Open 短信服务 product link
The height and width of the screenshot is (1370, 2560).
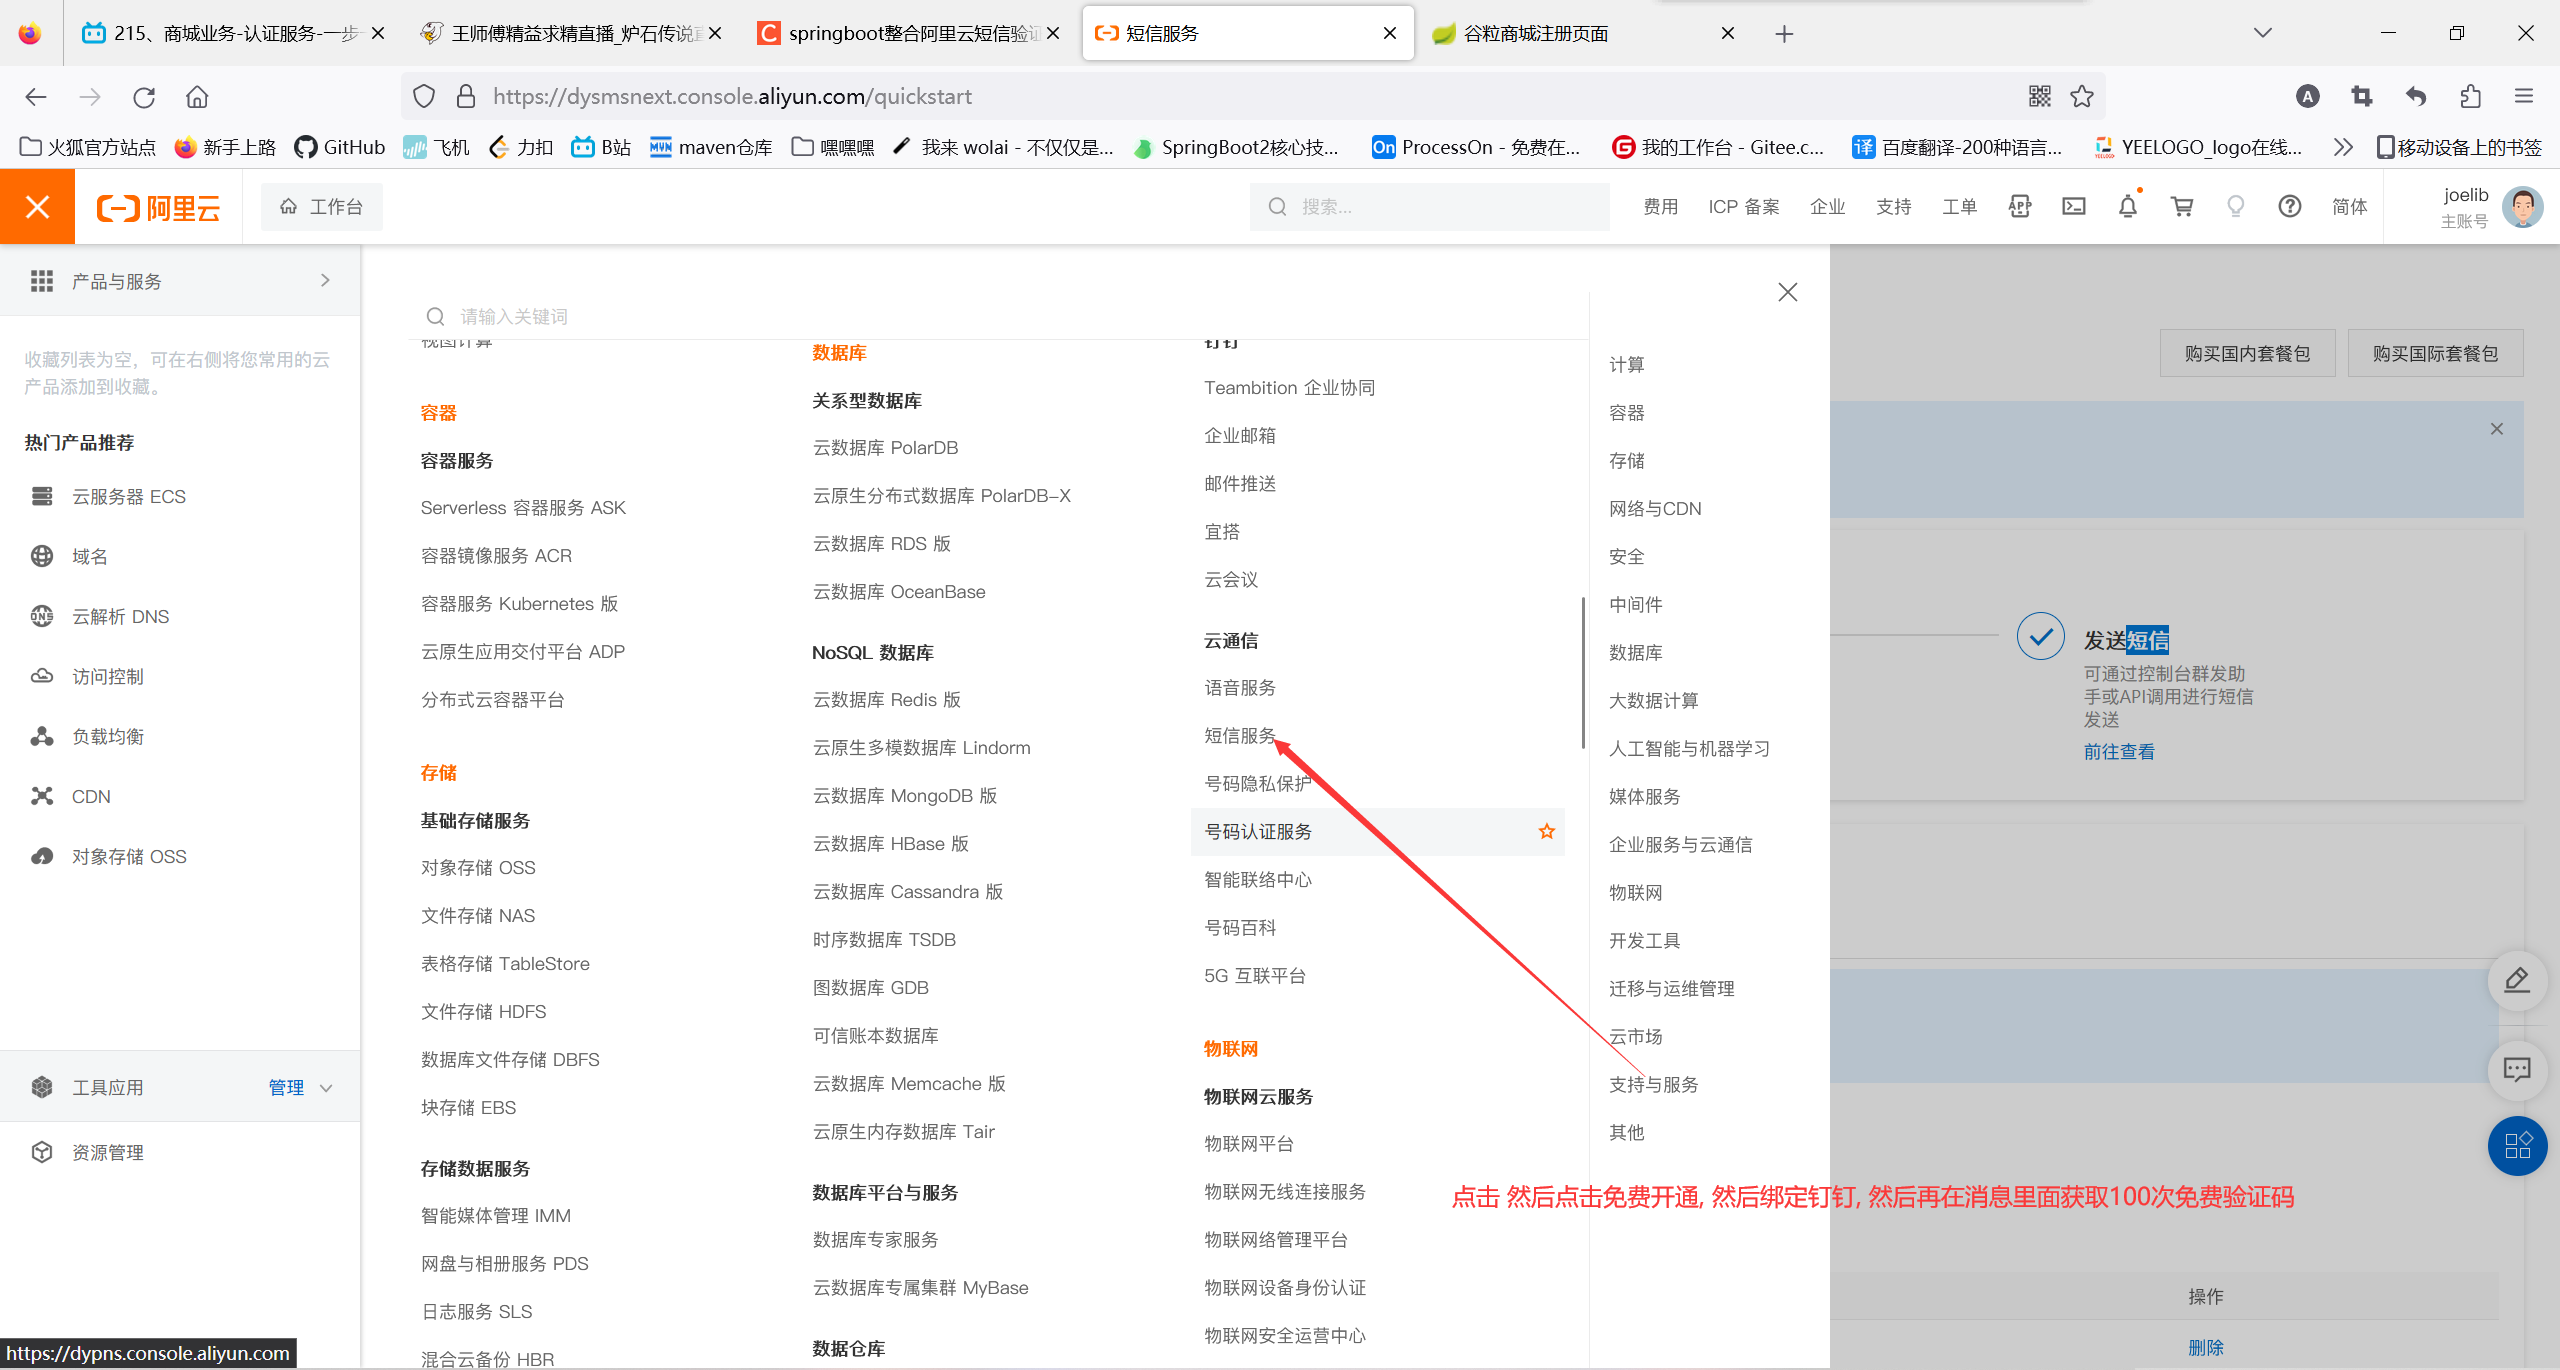[1240, 735]
